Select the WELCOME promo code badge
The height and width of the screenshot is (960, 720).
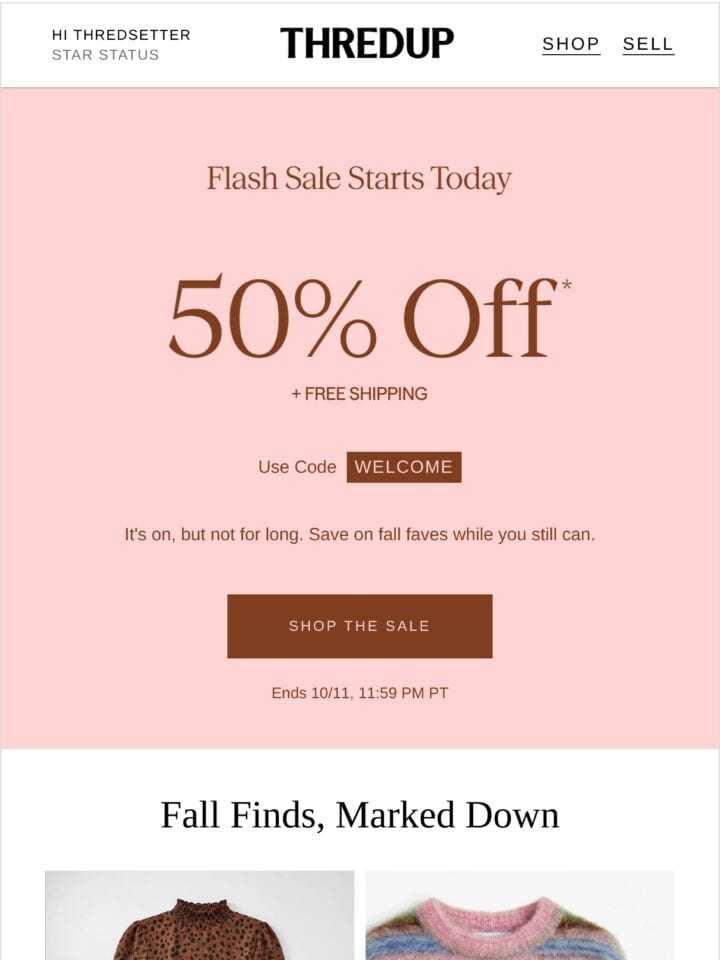(404, 467)
